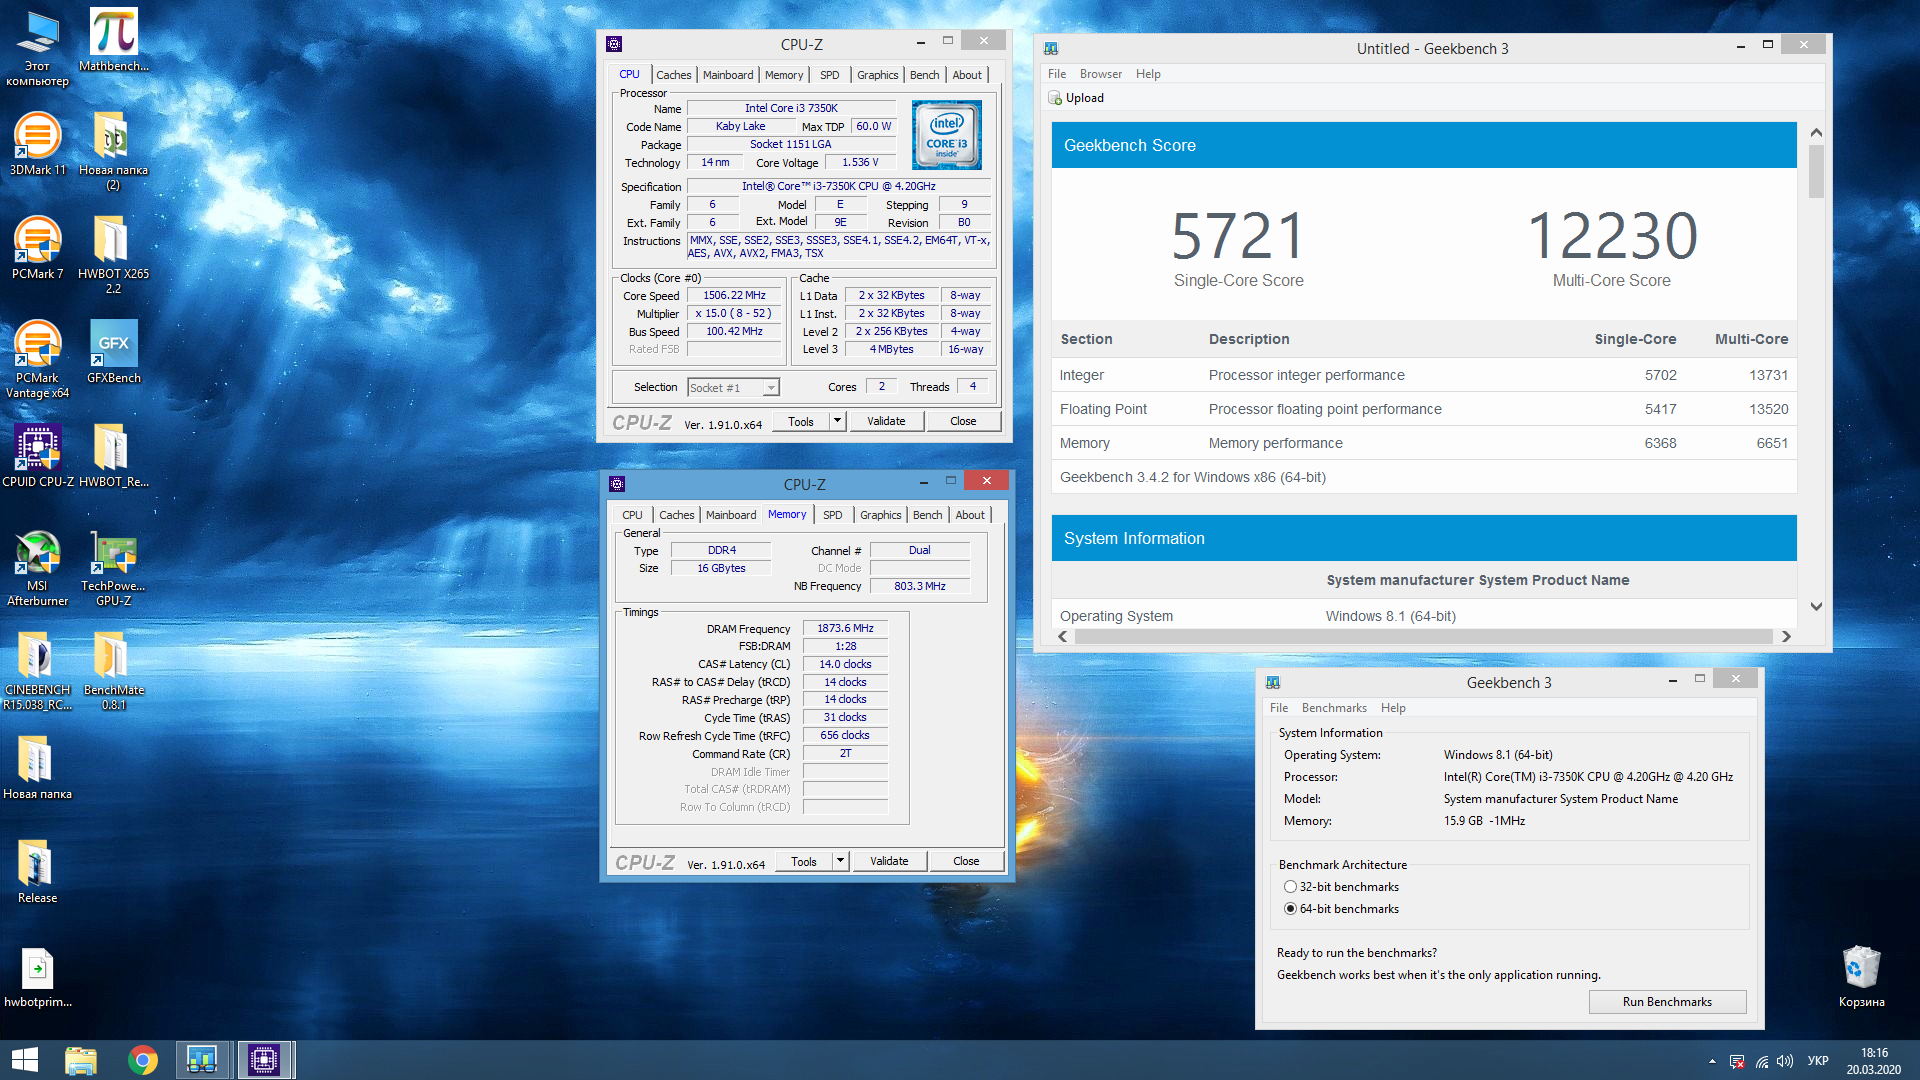Open PCMark Vantage x64 desktop shortcut
1920x1080 pixels.
coord(37,359)
